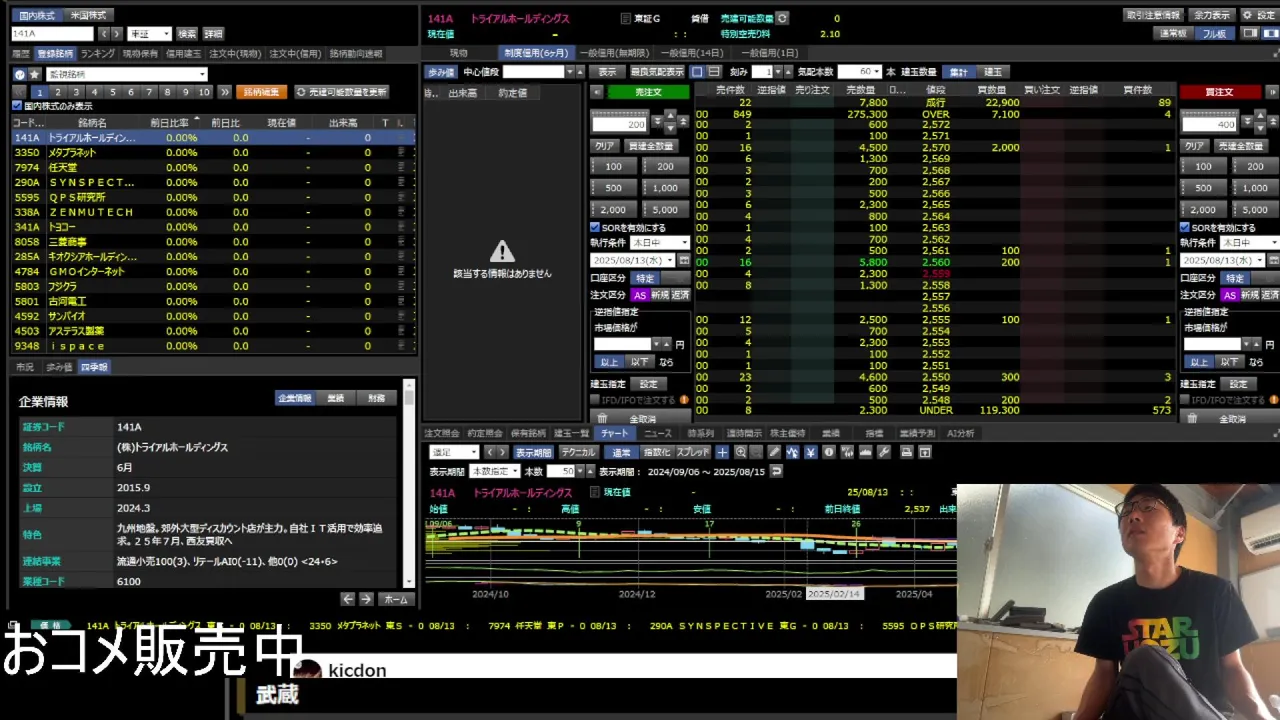Select 新規 order type in sell panel

660,295
